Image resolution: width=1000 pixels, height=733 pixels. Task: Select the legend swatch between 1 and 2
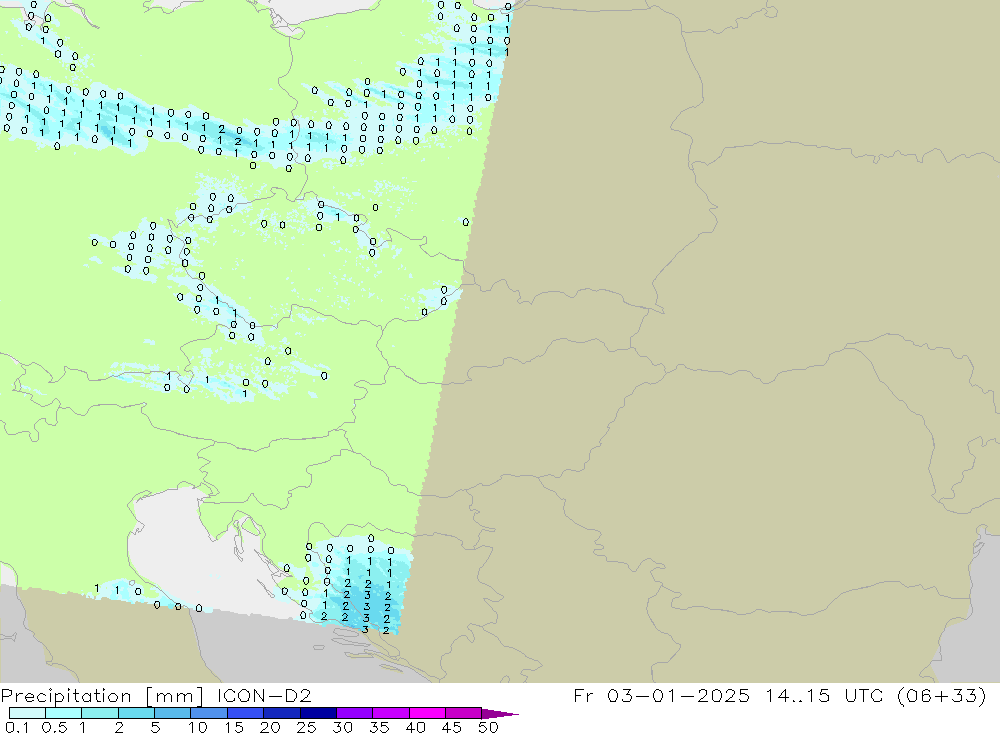tap(100, 713)
